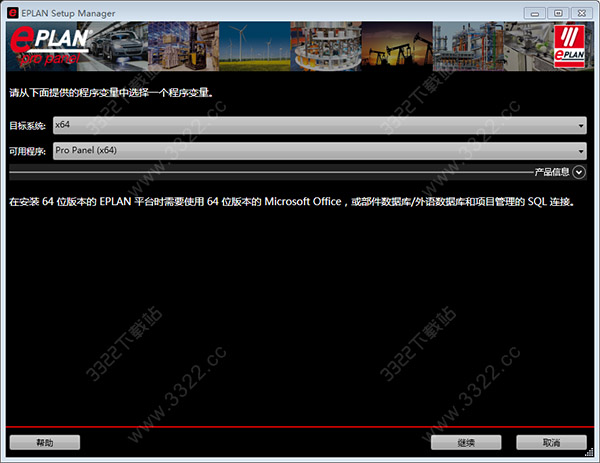Expand the 产品信息 section chevron
This screenshot has height=463, width=600.
coord(579,172)
